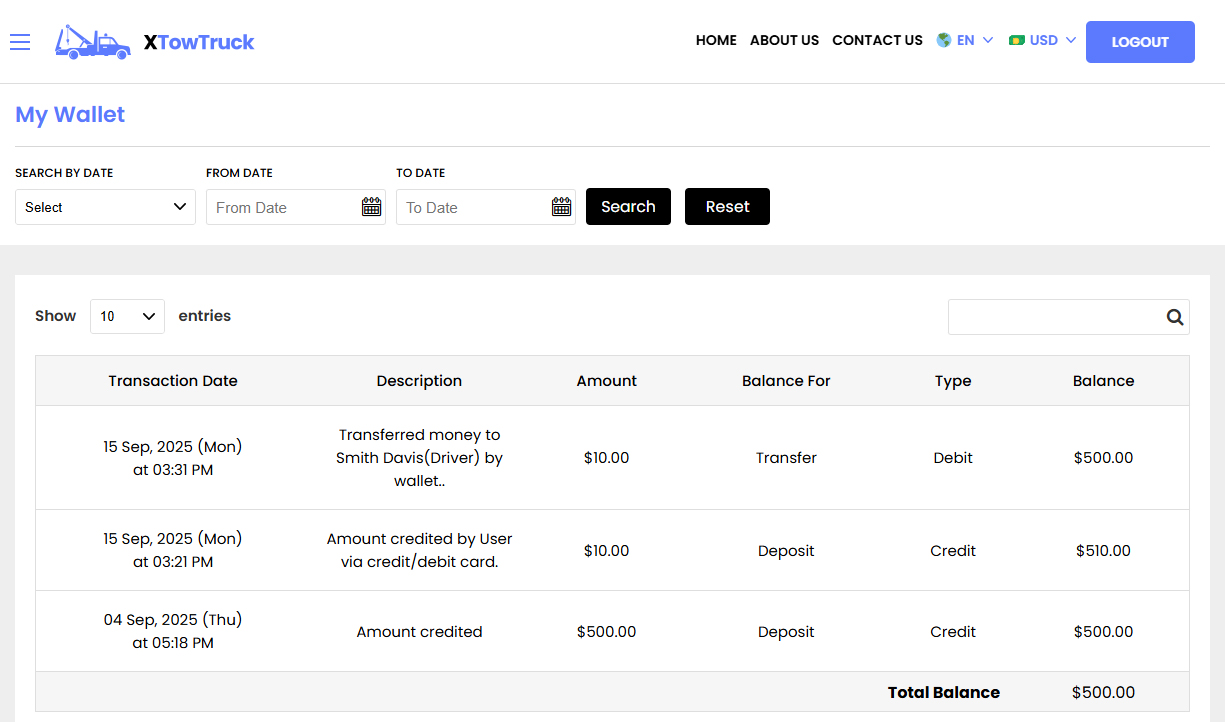The image size is (1225, 722).
Task: Click the globe icon next to EN
Action: (942, 40)
